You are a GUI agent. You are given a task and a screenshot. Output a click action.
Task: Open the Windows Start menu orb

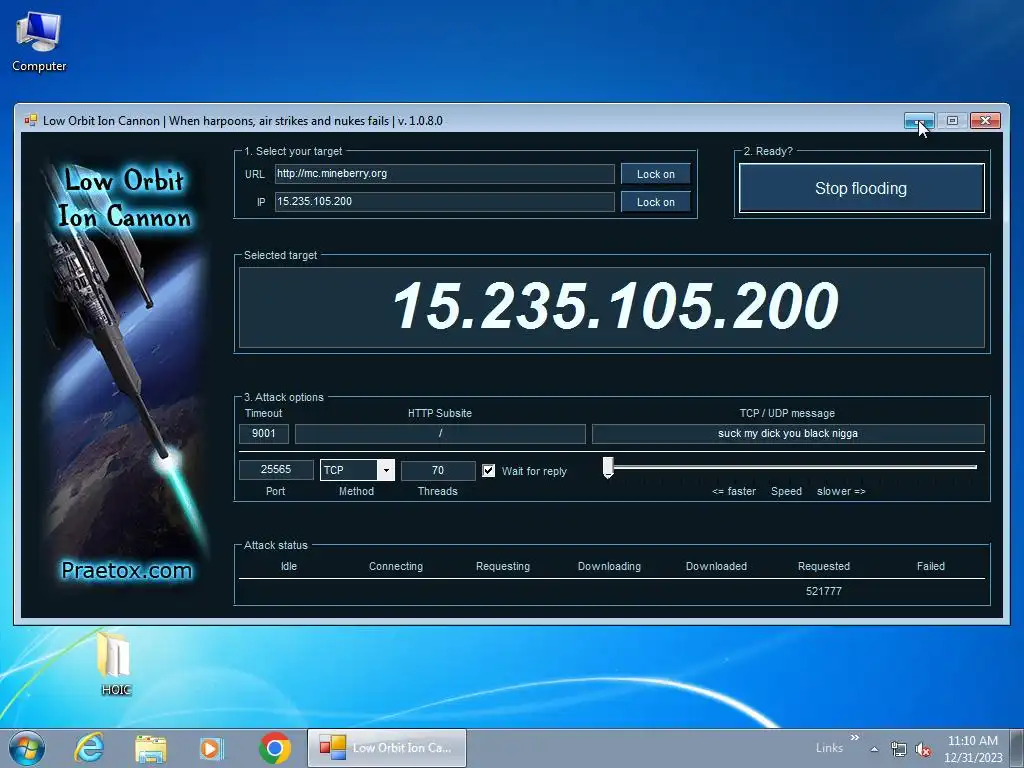coord(27,748)
